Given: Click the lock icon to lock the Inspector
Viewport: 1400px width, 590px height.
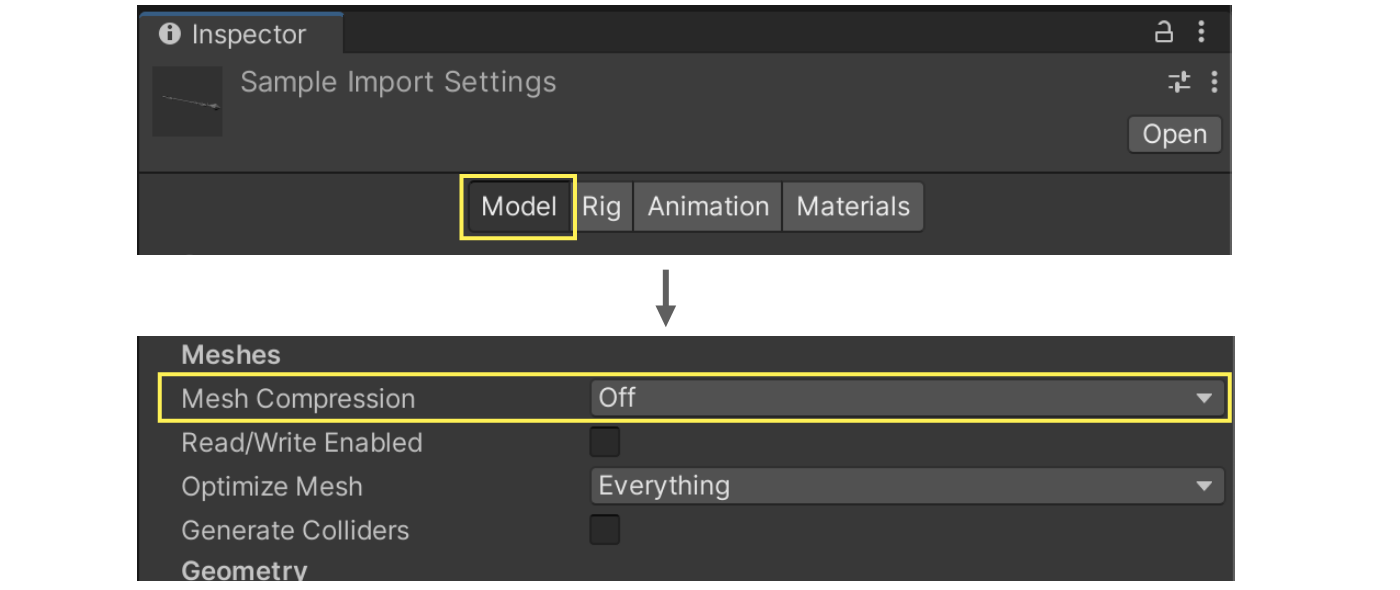Looking at the screenshot, I should (1163, 31).
